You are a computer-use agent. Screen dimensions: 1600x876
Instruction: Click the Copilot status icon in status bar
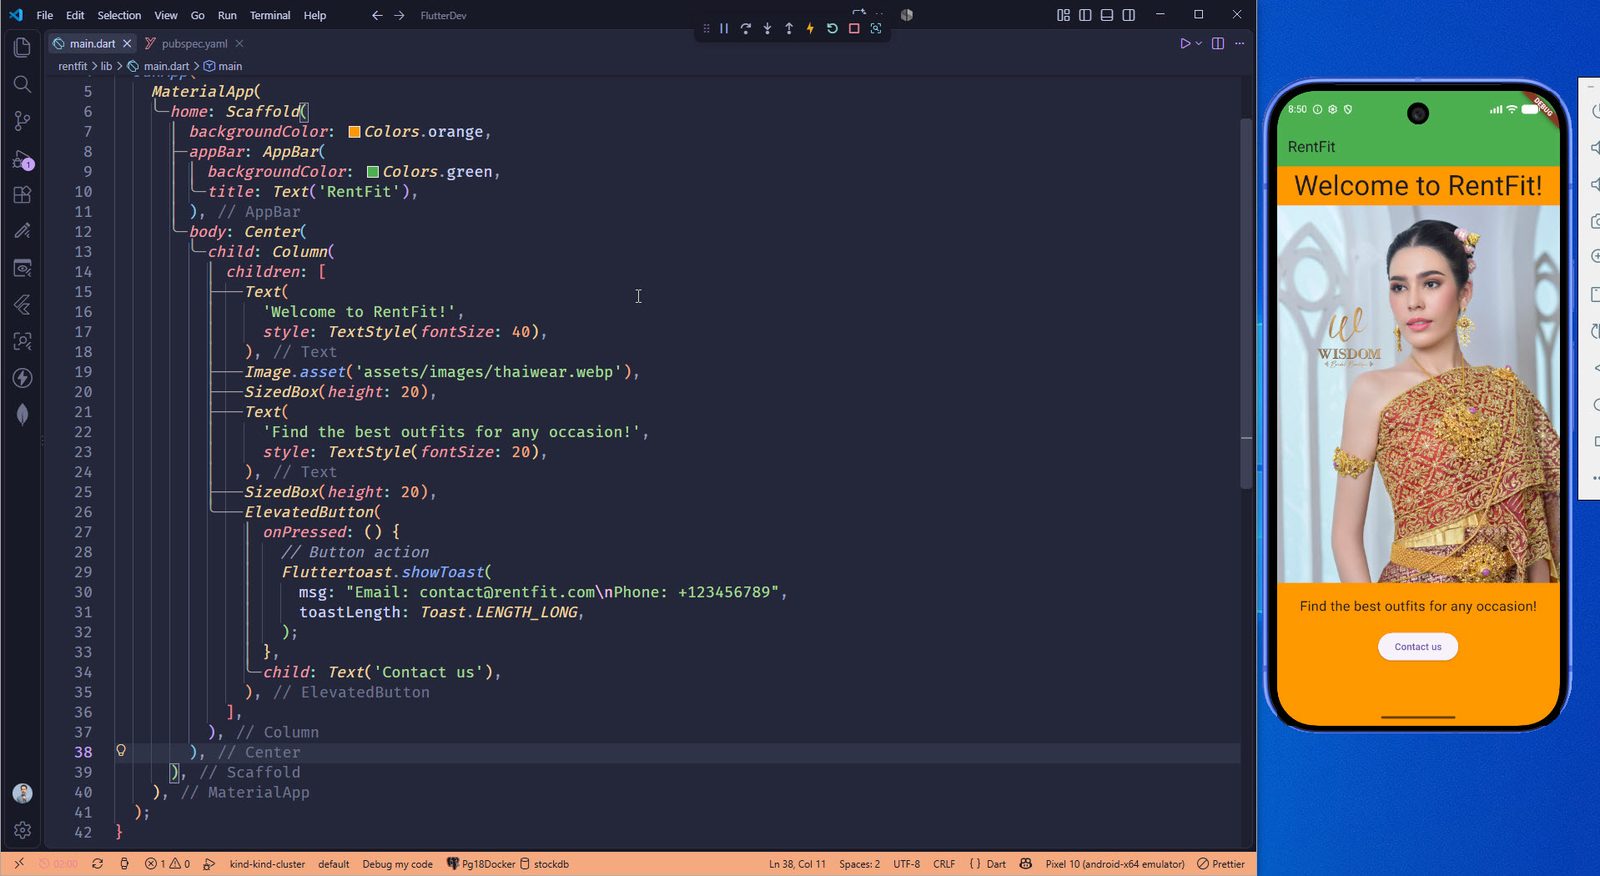coord(1026,864)
